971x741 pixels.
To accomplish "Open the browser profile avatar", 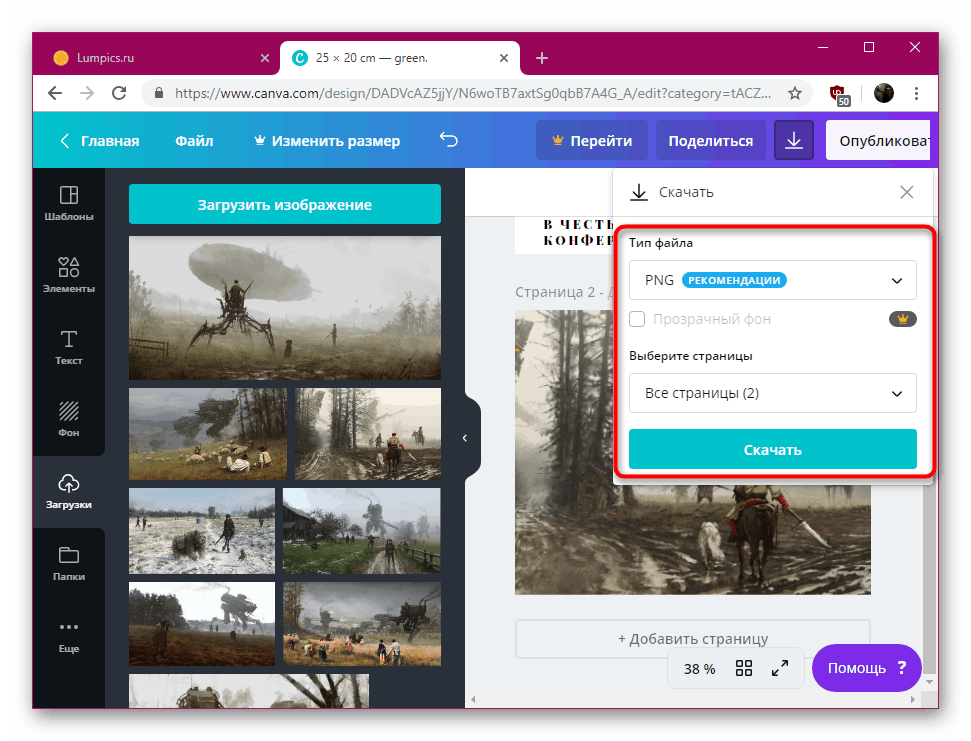I will [x=884, y=93].
